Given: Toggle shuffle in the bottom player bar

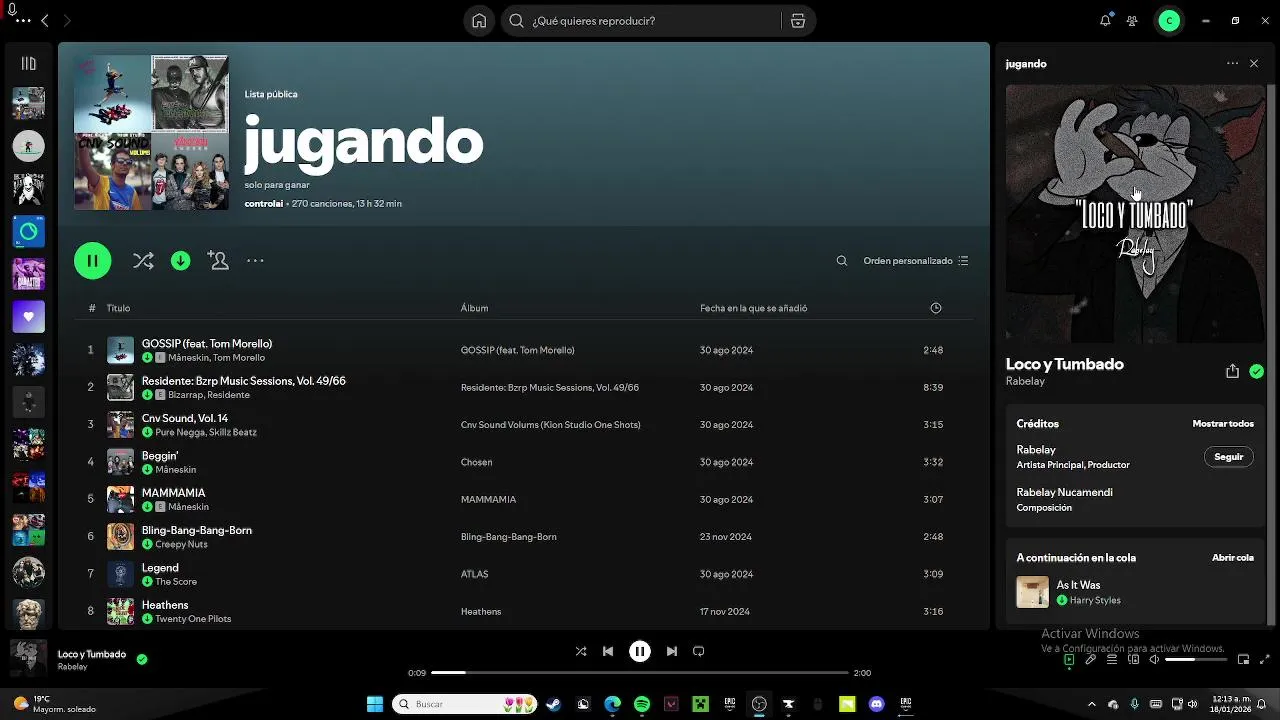Looking at the screenshot, I should [581, 651].
